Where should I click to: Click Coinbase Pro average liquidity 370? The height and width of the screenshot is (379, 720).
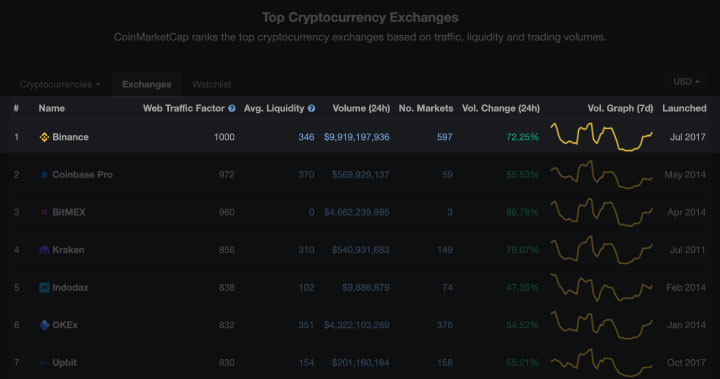point(306,175)
